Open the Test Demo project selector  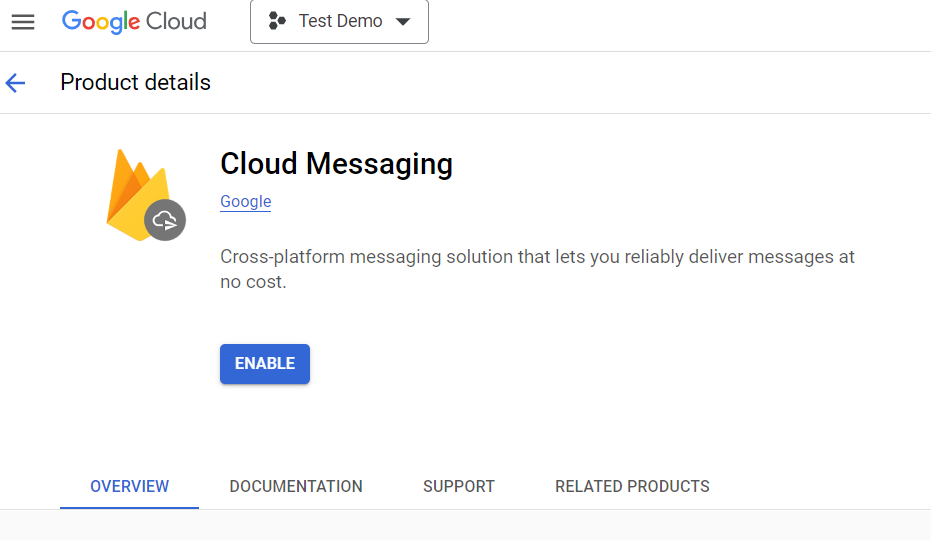(340, 22)
